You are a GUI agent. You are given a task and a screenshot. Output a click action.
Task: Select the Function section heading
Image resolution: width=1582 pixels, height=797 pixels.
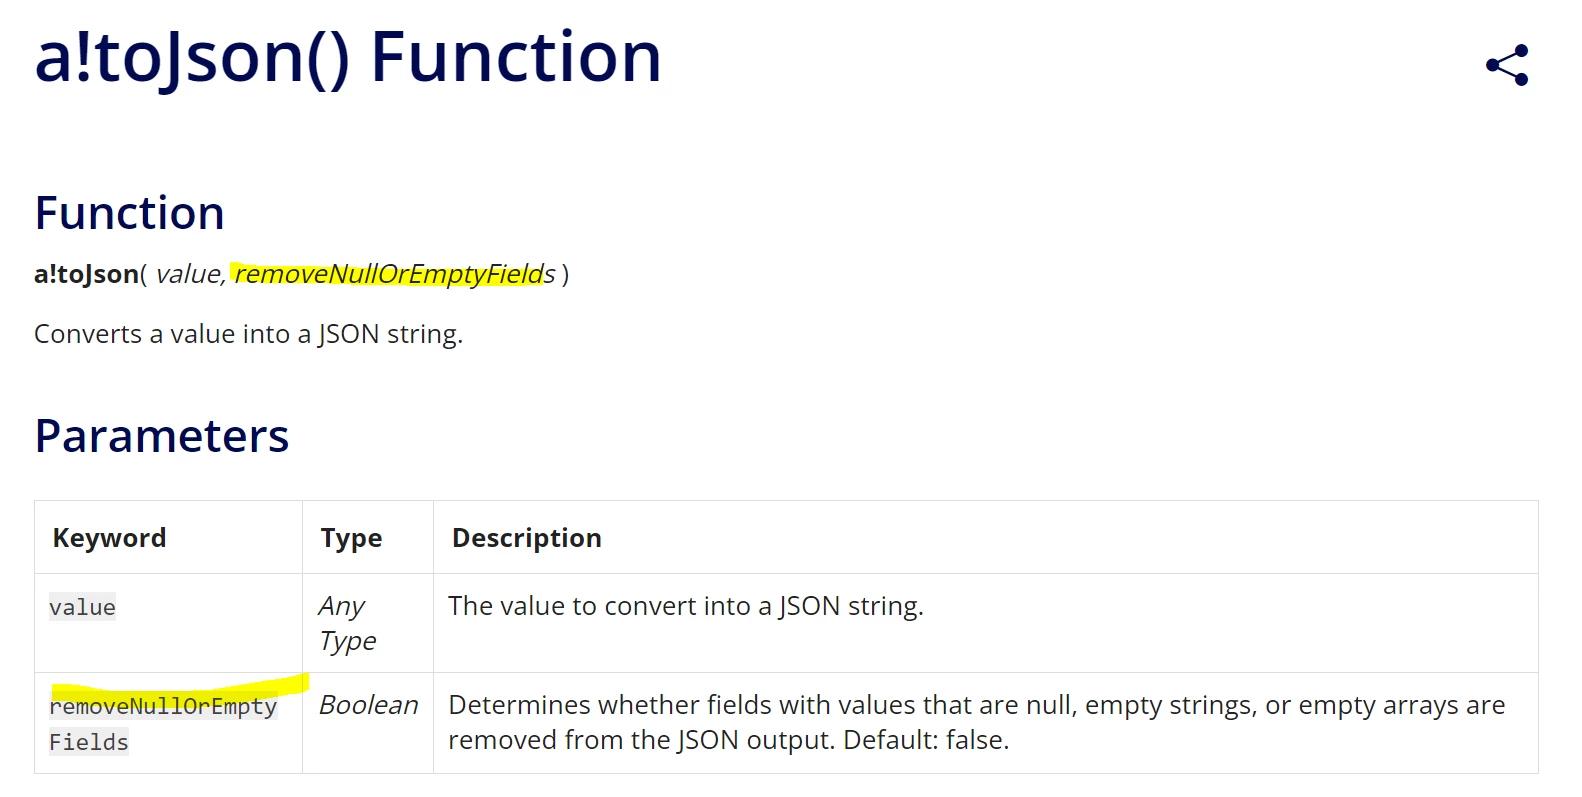coord(129,213)
